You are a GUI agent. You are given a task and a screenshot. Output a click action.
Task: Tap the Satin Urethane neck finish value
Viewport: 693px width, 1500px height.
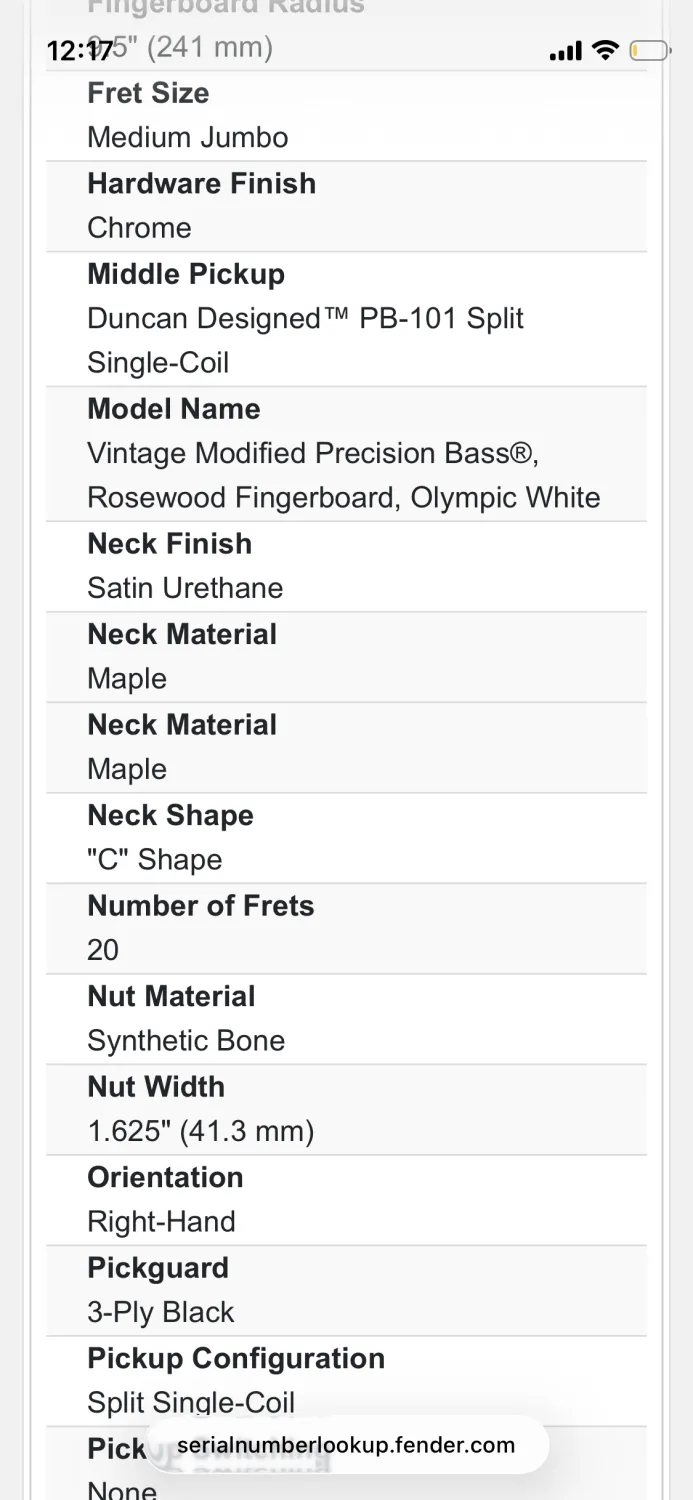[185, 588]
